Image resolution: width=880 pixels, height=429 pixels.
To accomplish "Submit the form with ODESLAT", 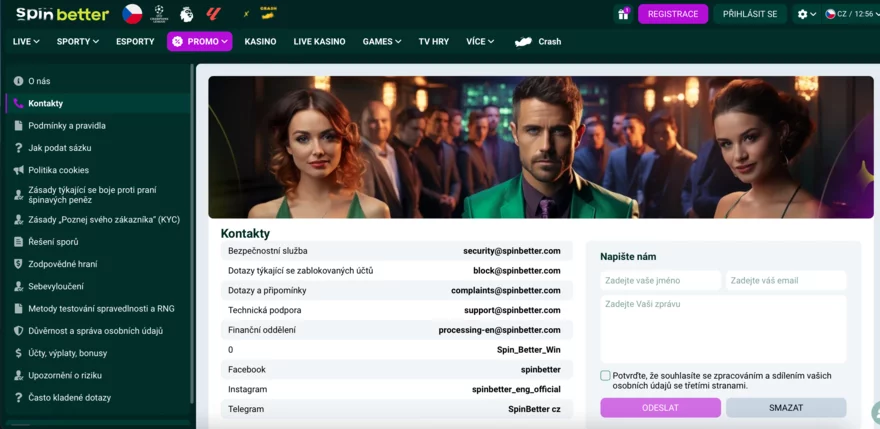I will pyautogui.click(x=660, y=408).
